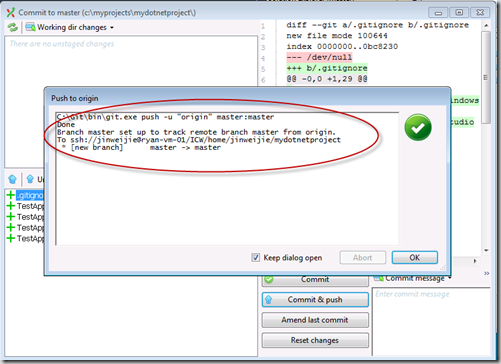Viewport: 501px width, 364px height.
Task: Click the 'Push to origin' dialog title
Action: click(75, 98)
